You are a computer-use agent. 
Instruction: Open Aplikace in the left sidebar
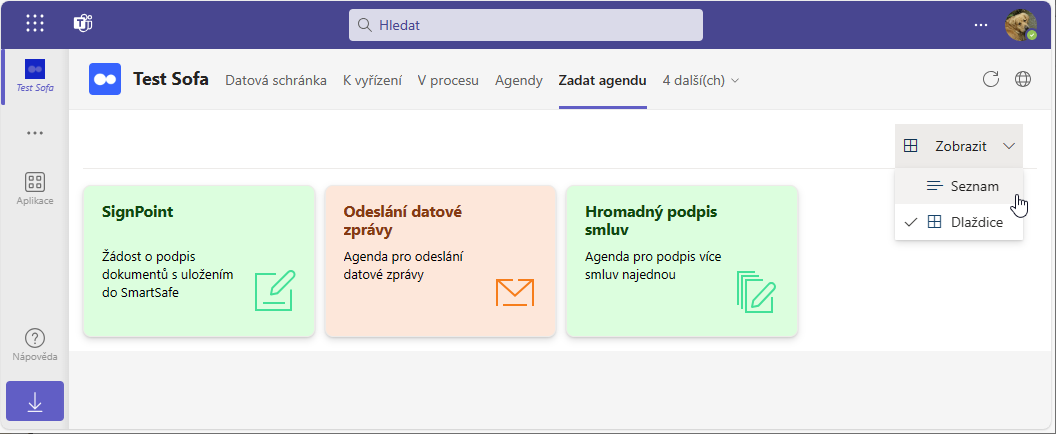tap(35, 188)
